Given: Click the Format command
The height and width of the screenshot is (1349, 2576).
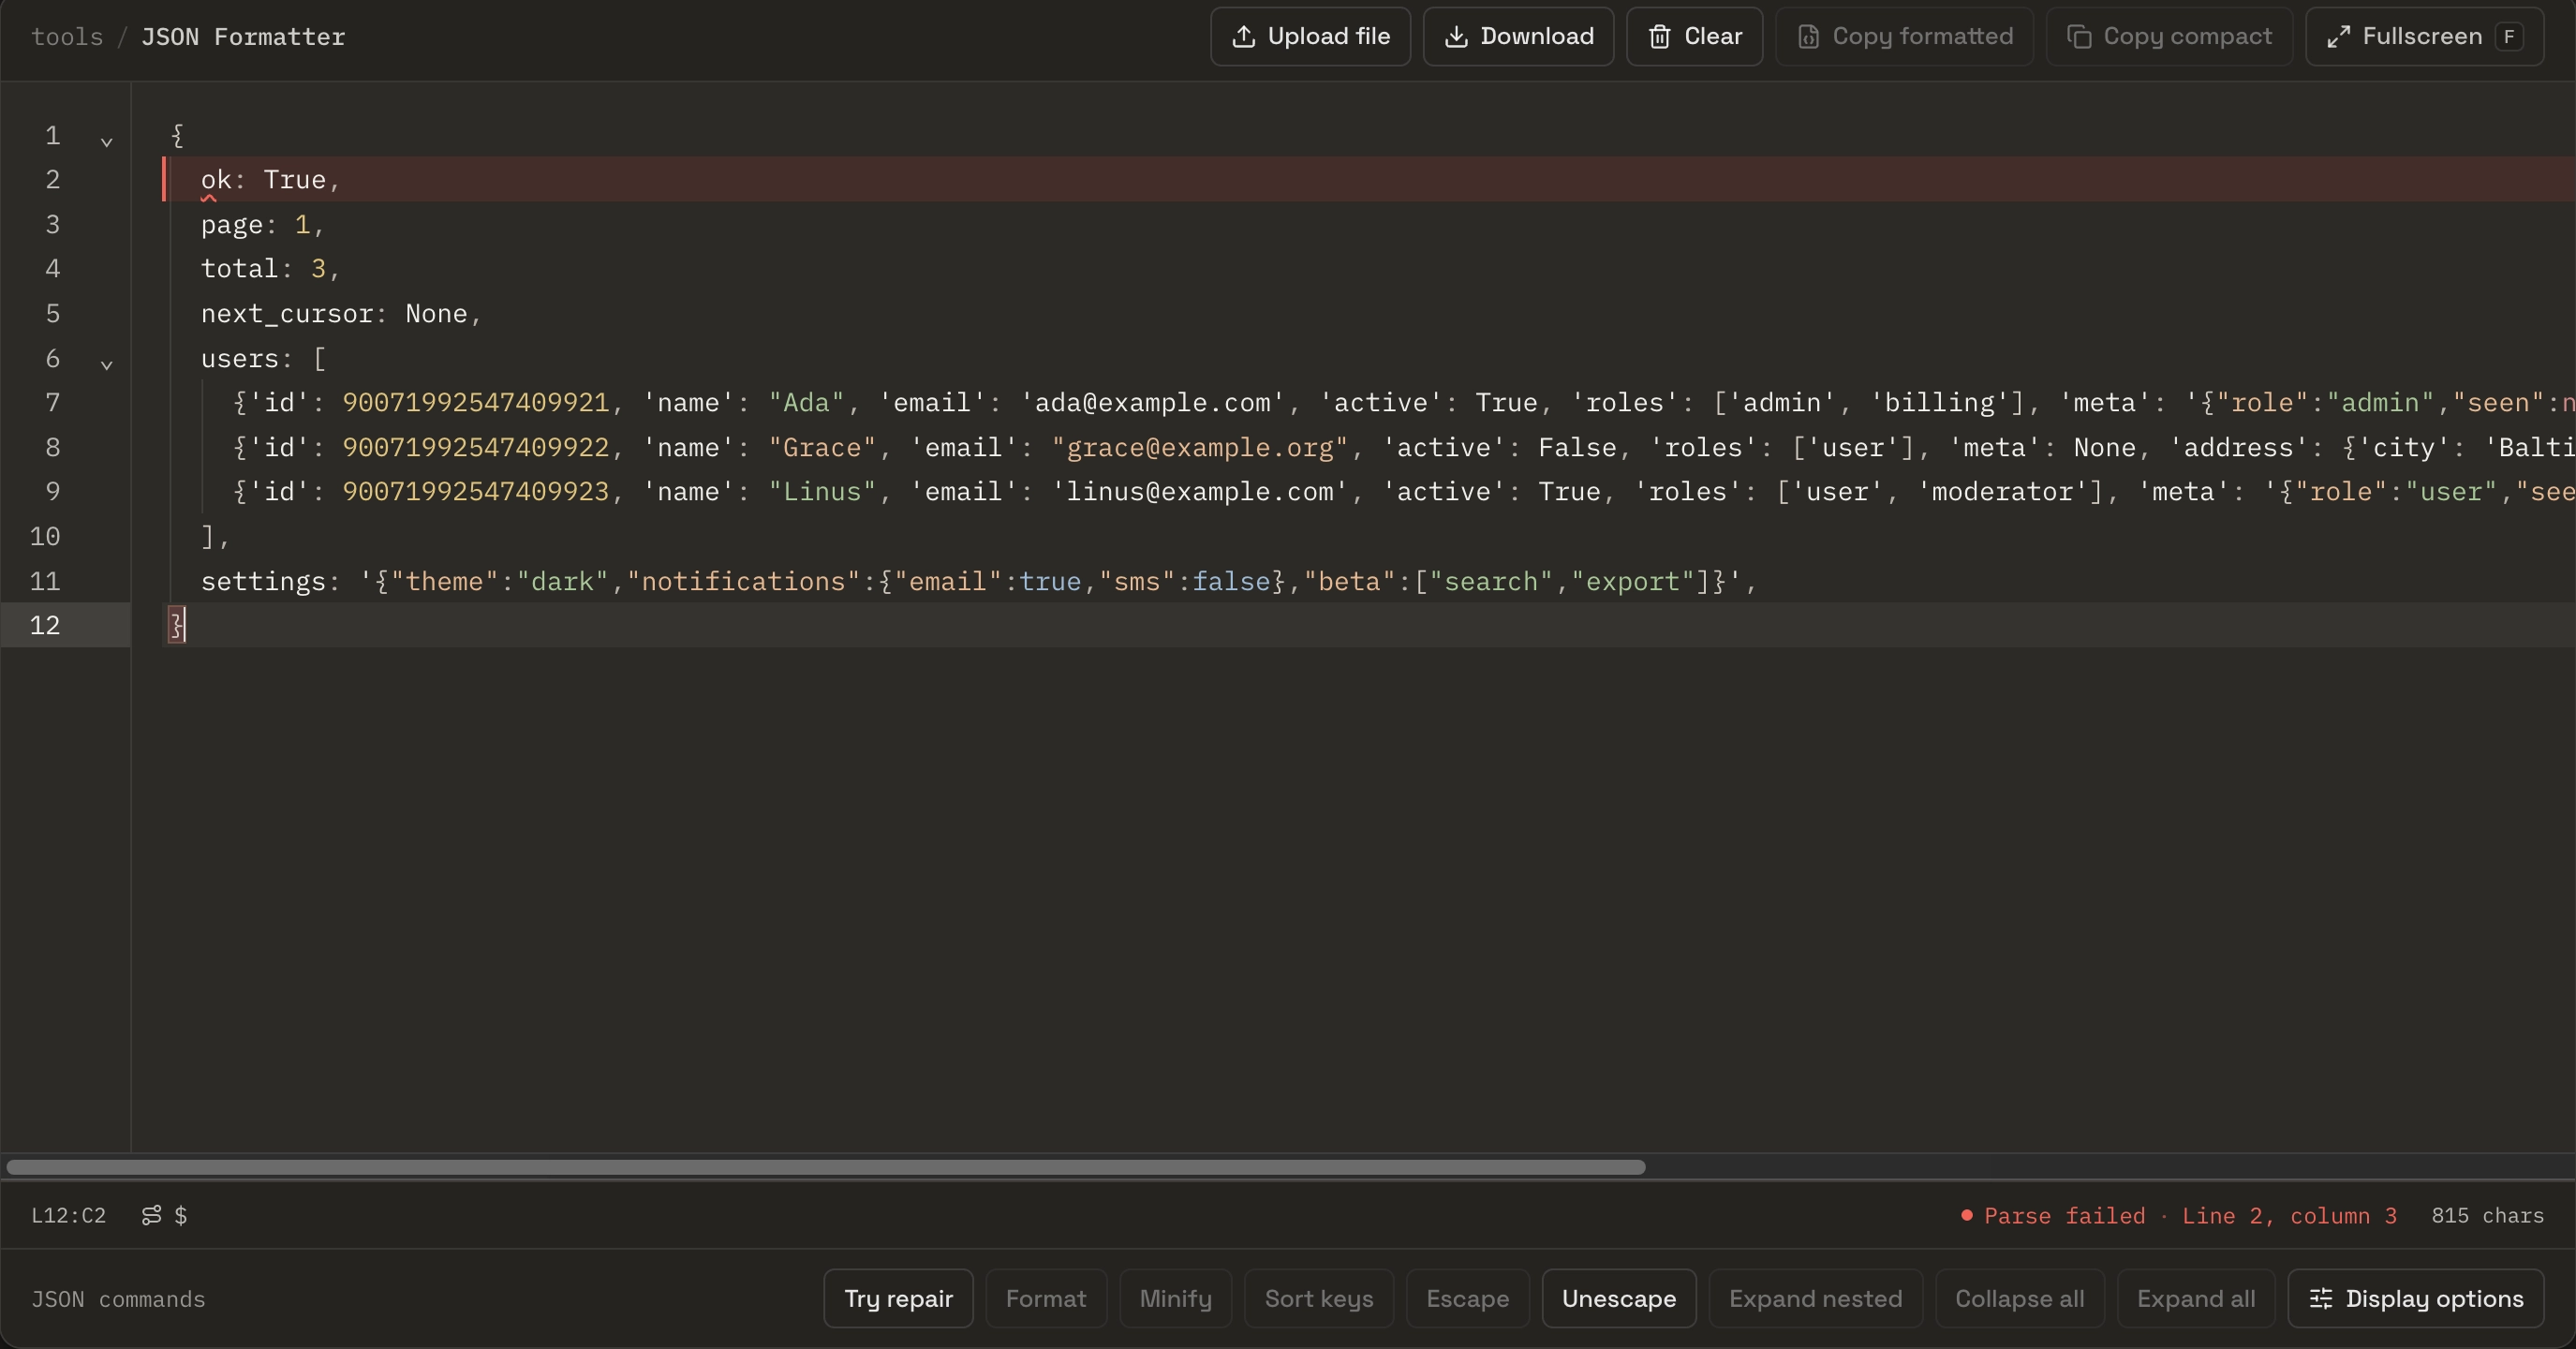Looking at the screenshot, I should tap(1046, 1298).
